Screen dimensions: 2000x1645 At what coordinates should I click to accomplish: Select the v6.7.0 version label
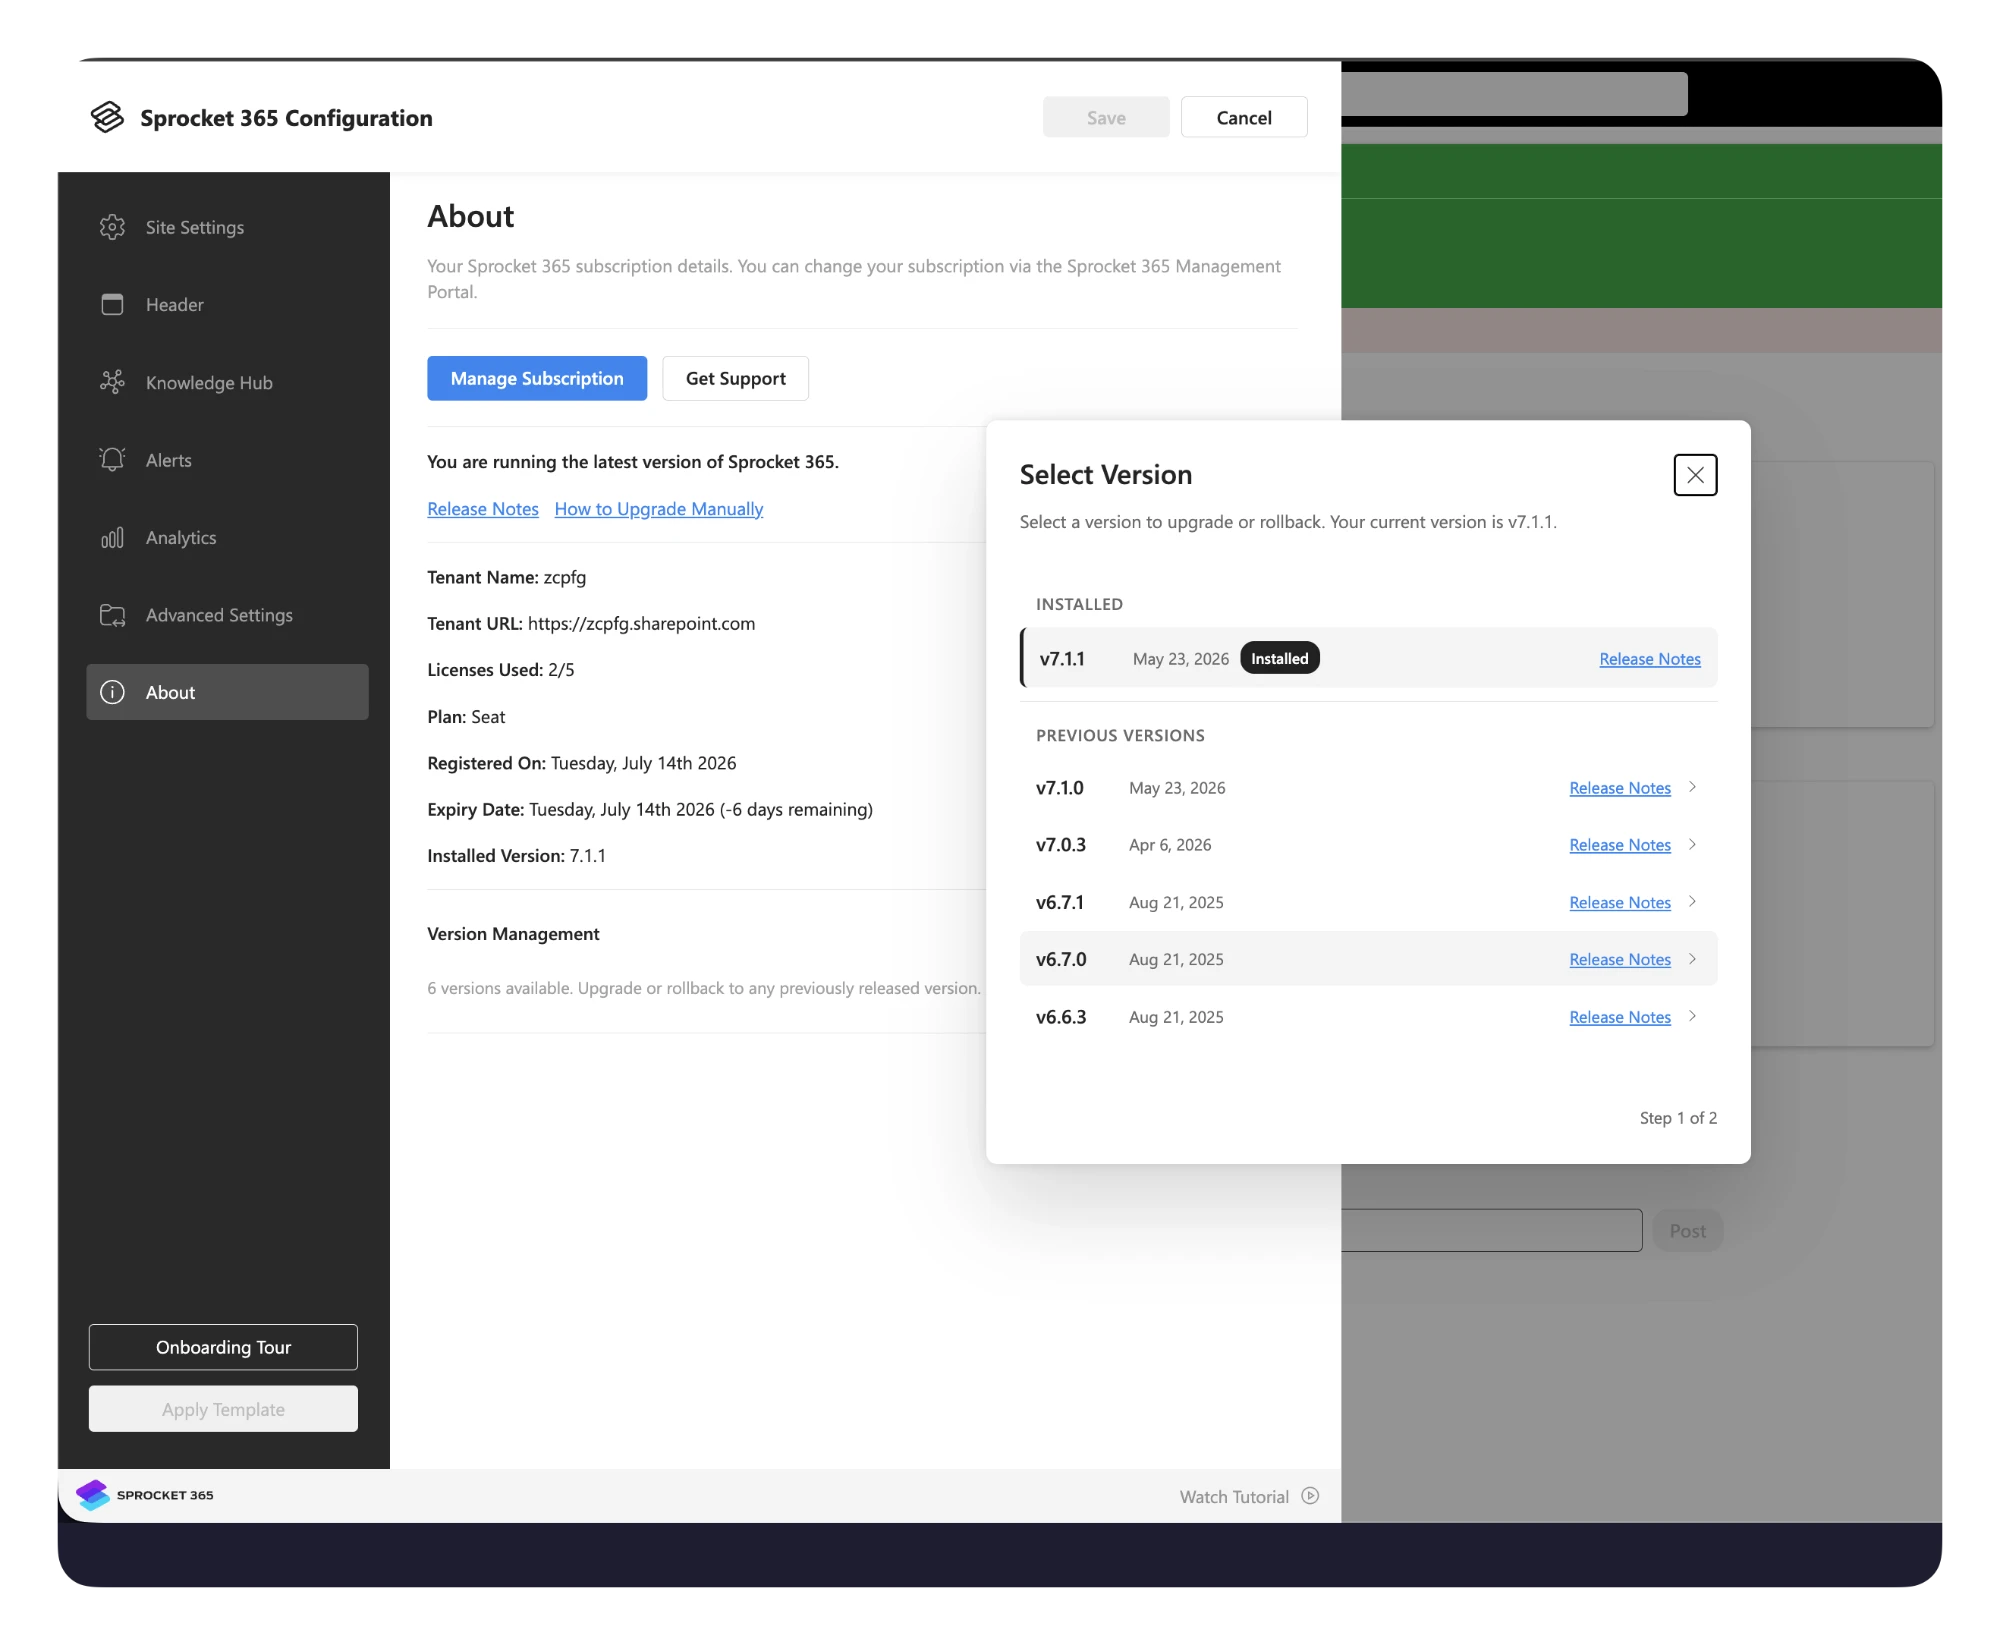[1061, 959]
